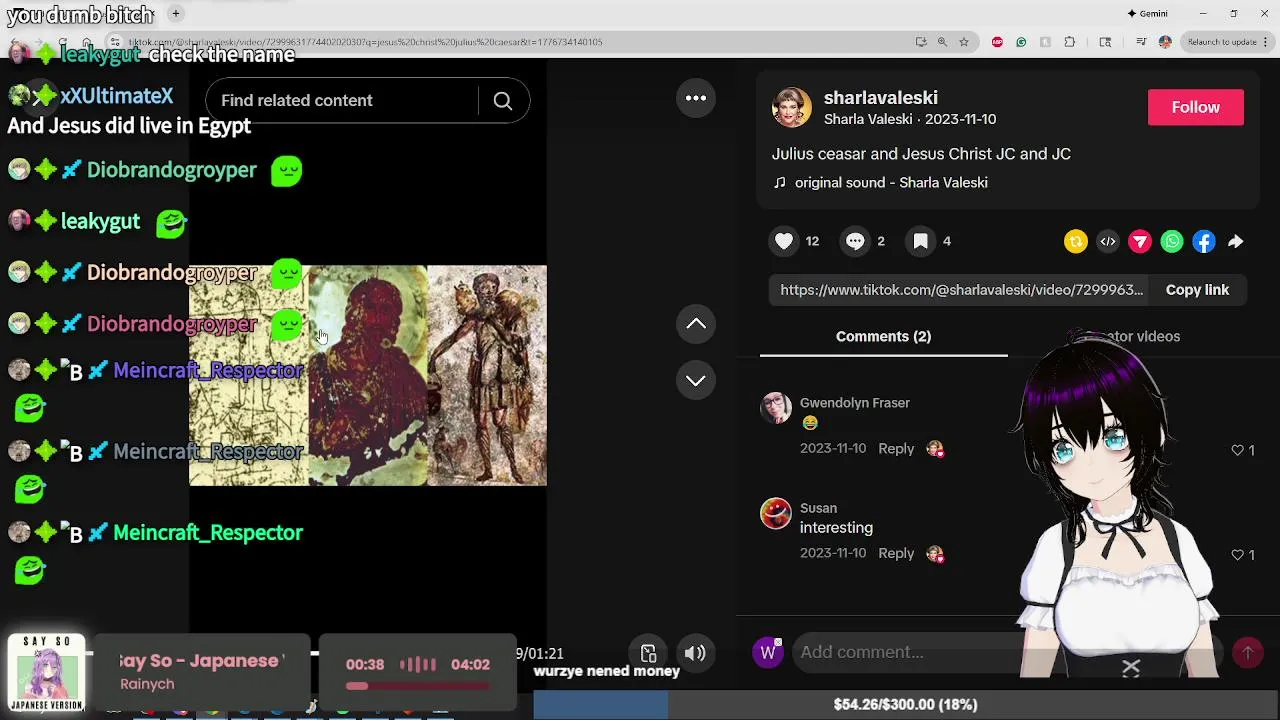Click the search magnifier next to Find related content
Image resolution: width=1280 pixels, height=720 pixels.
coord(503,100)
